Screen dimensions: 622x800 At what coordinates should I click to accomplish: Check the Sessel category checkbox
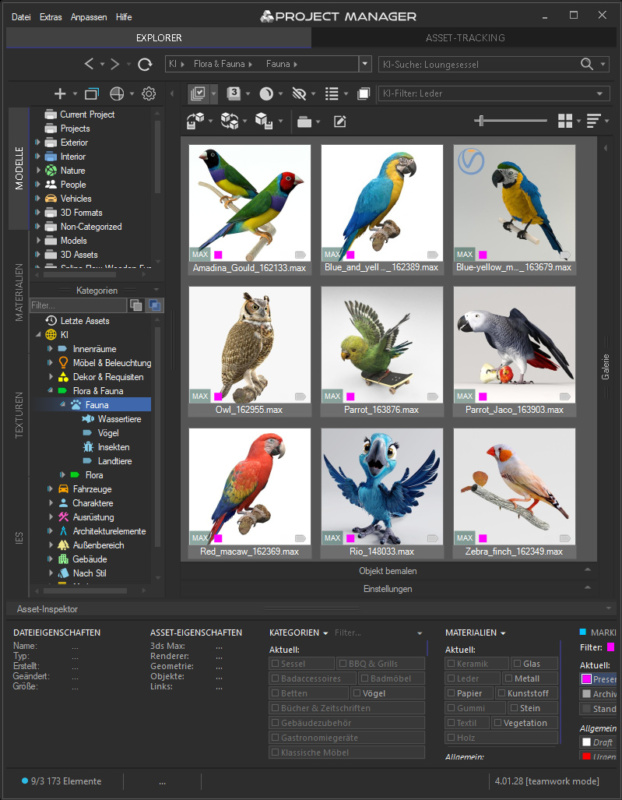pyautogui.click(x=276, y=664)
